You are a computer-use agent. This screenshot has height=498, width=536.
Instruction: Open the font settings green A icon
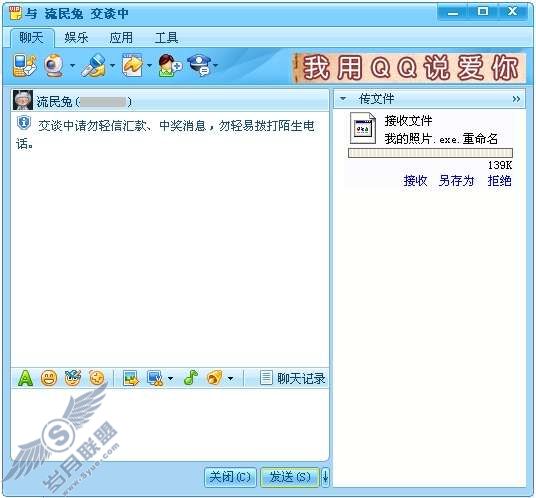coord(25,378)
